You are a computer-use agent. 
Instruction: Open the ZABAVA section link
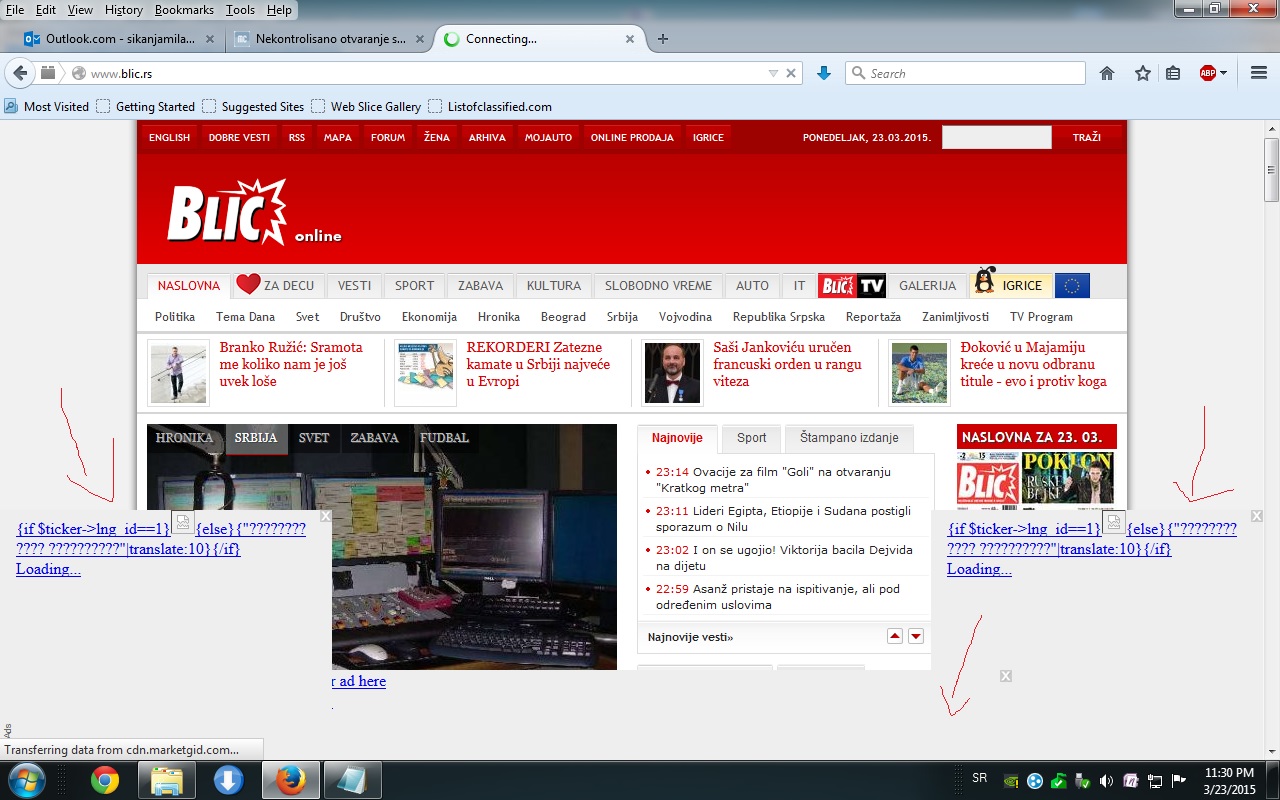480,286
